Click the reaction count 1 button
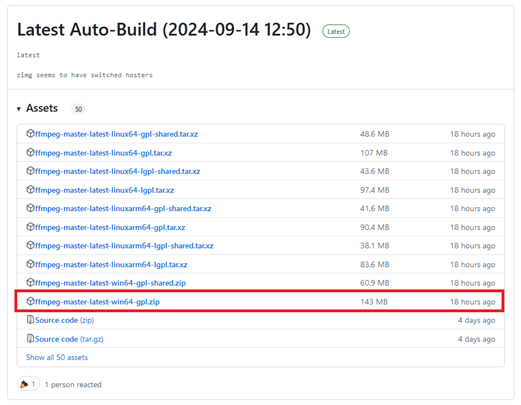The image size is (521, 405). click(28, 384)
